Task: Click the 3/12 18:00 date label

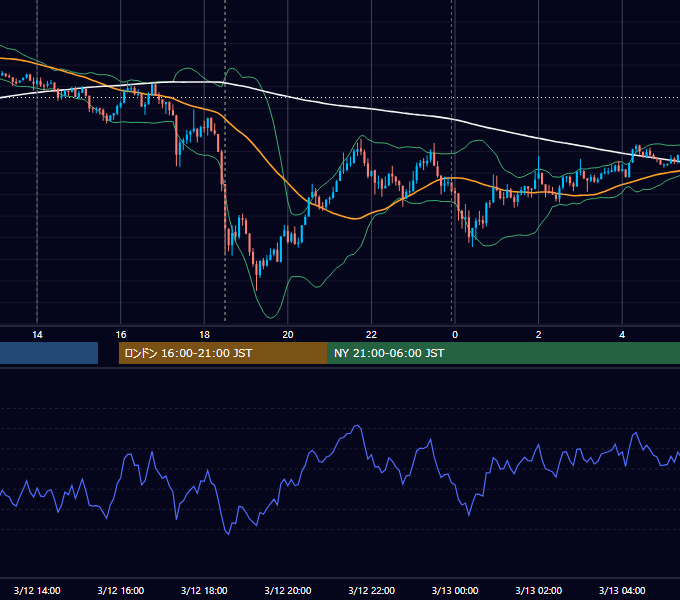Action: (x=204, y=590)
